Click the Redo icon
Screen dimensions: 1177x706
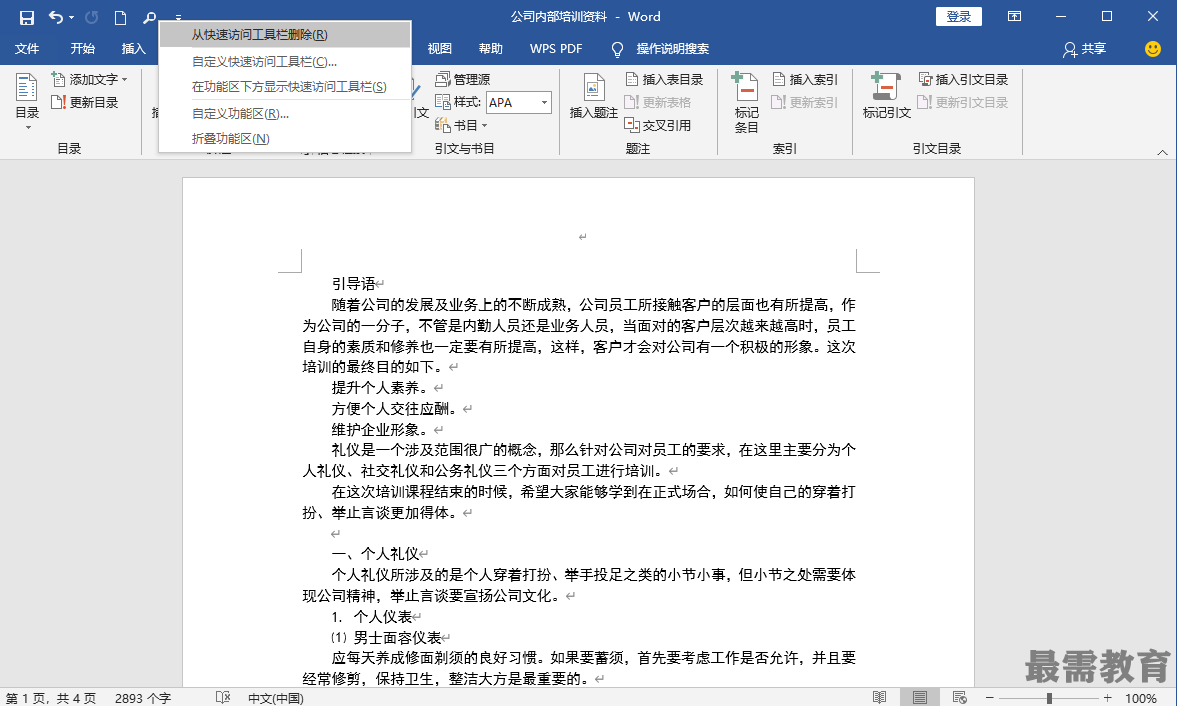(92, 17)
